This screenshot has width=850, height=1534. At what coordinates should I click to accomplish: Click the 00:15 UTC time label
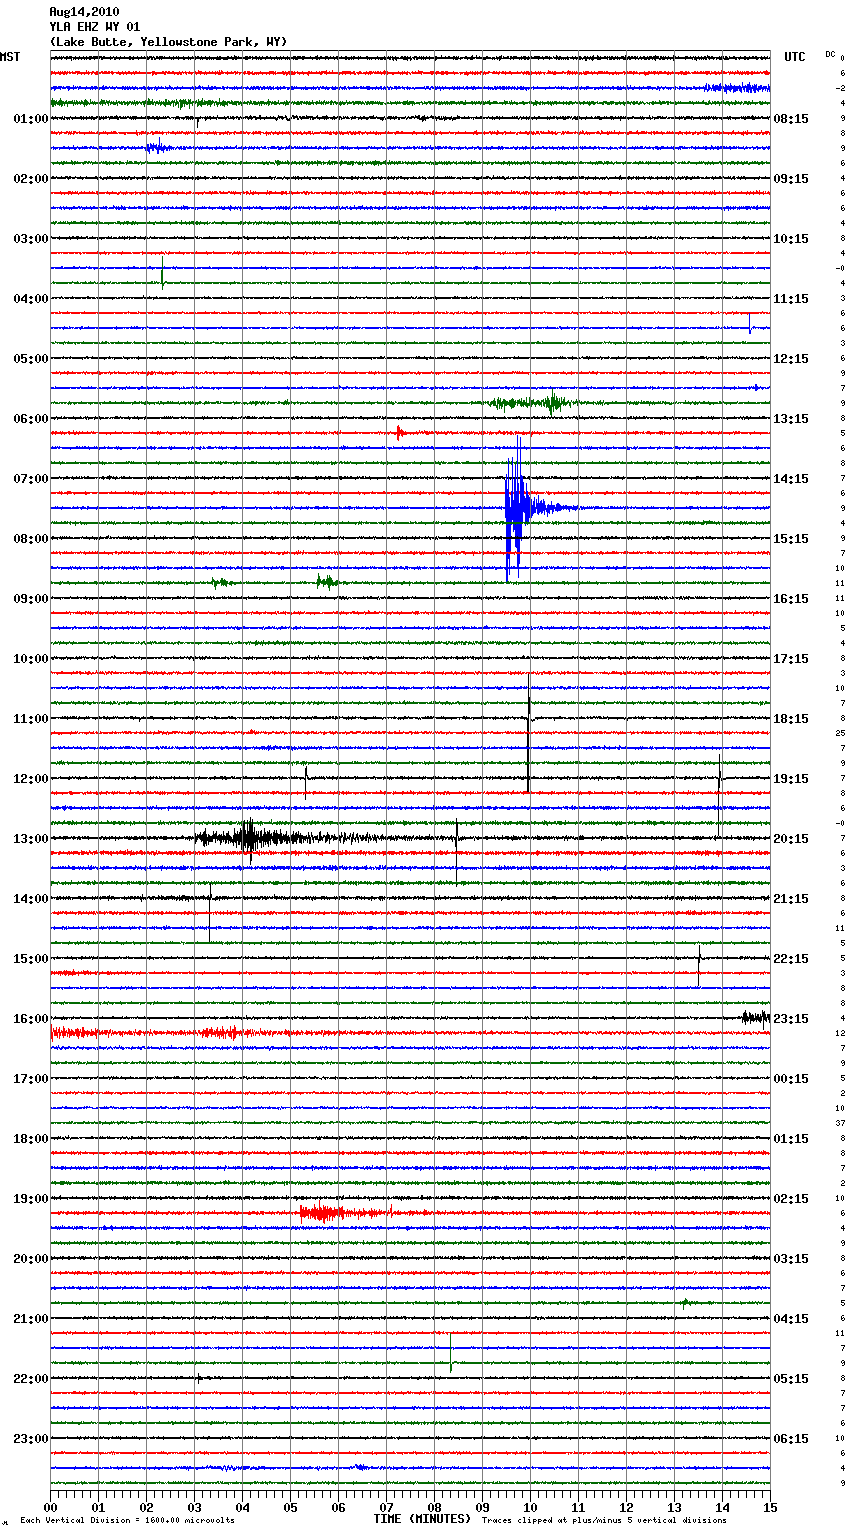[x=791, y=1079]
